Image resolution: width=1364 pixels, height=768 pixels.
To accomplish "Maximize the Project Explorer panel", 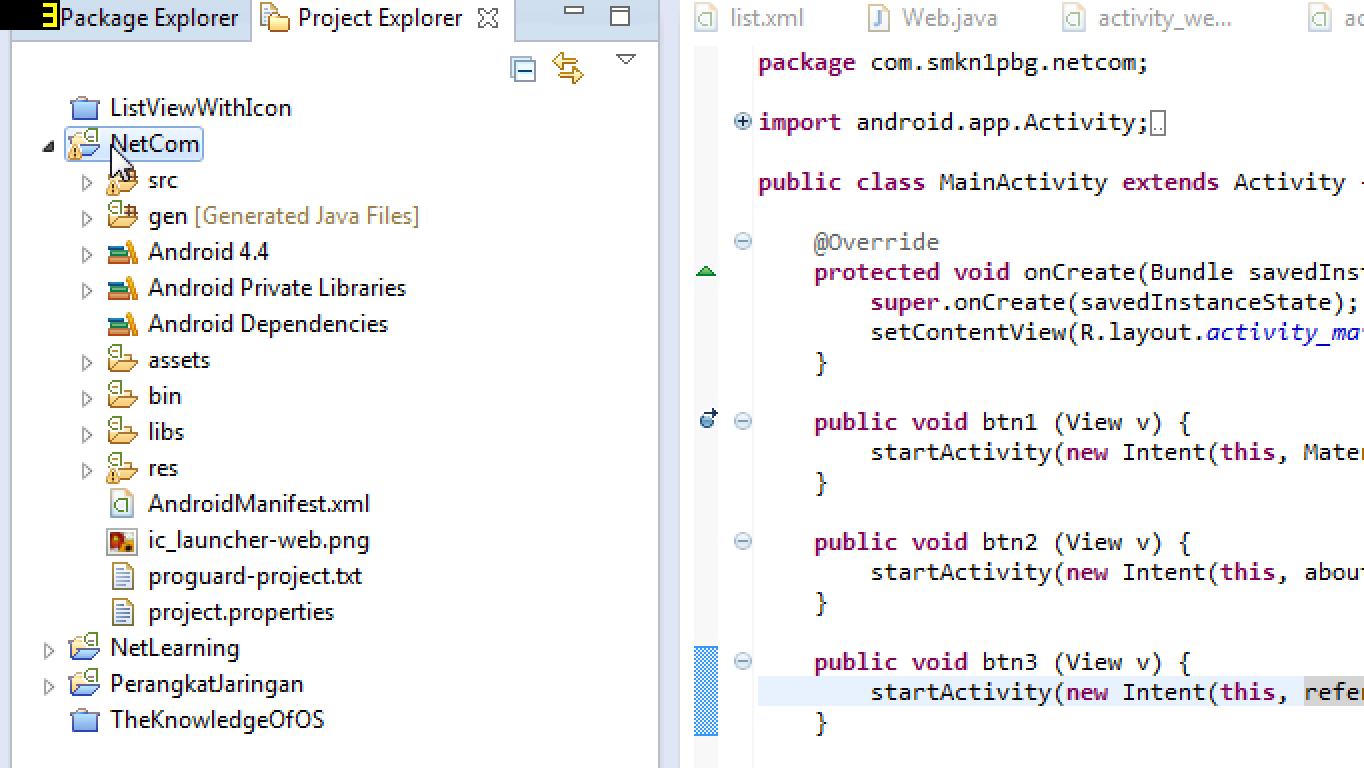I will coord(620,16).
